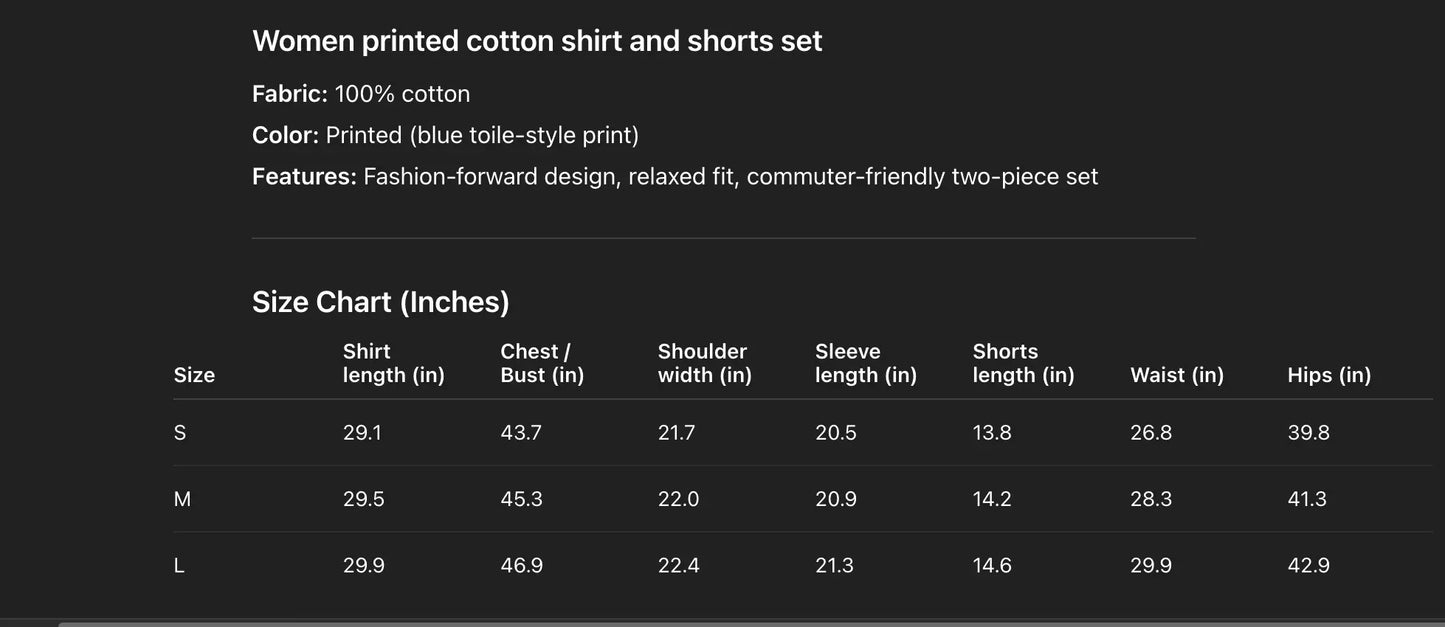The width and height of the screenshot is (1445, 627).
Task: Click the 42.9 hips value for L
Action: [1308, 566]
